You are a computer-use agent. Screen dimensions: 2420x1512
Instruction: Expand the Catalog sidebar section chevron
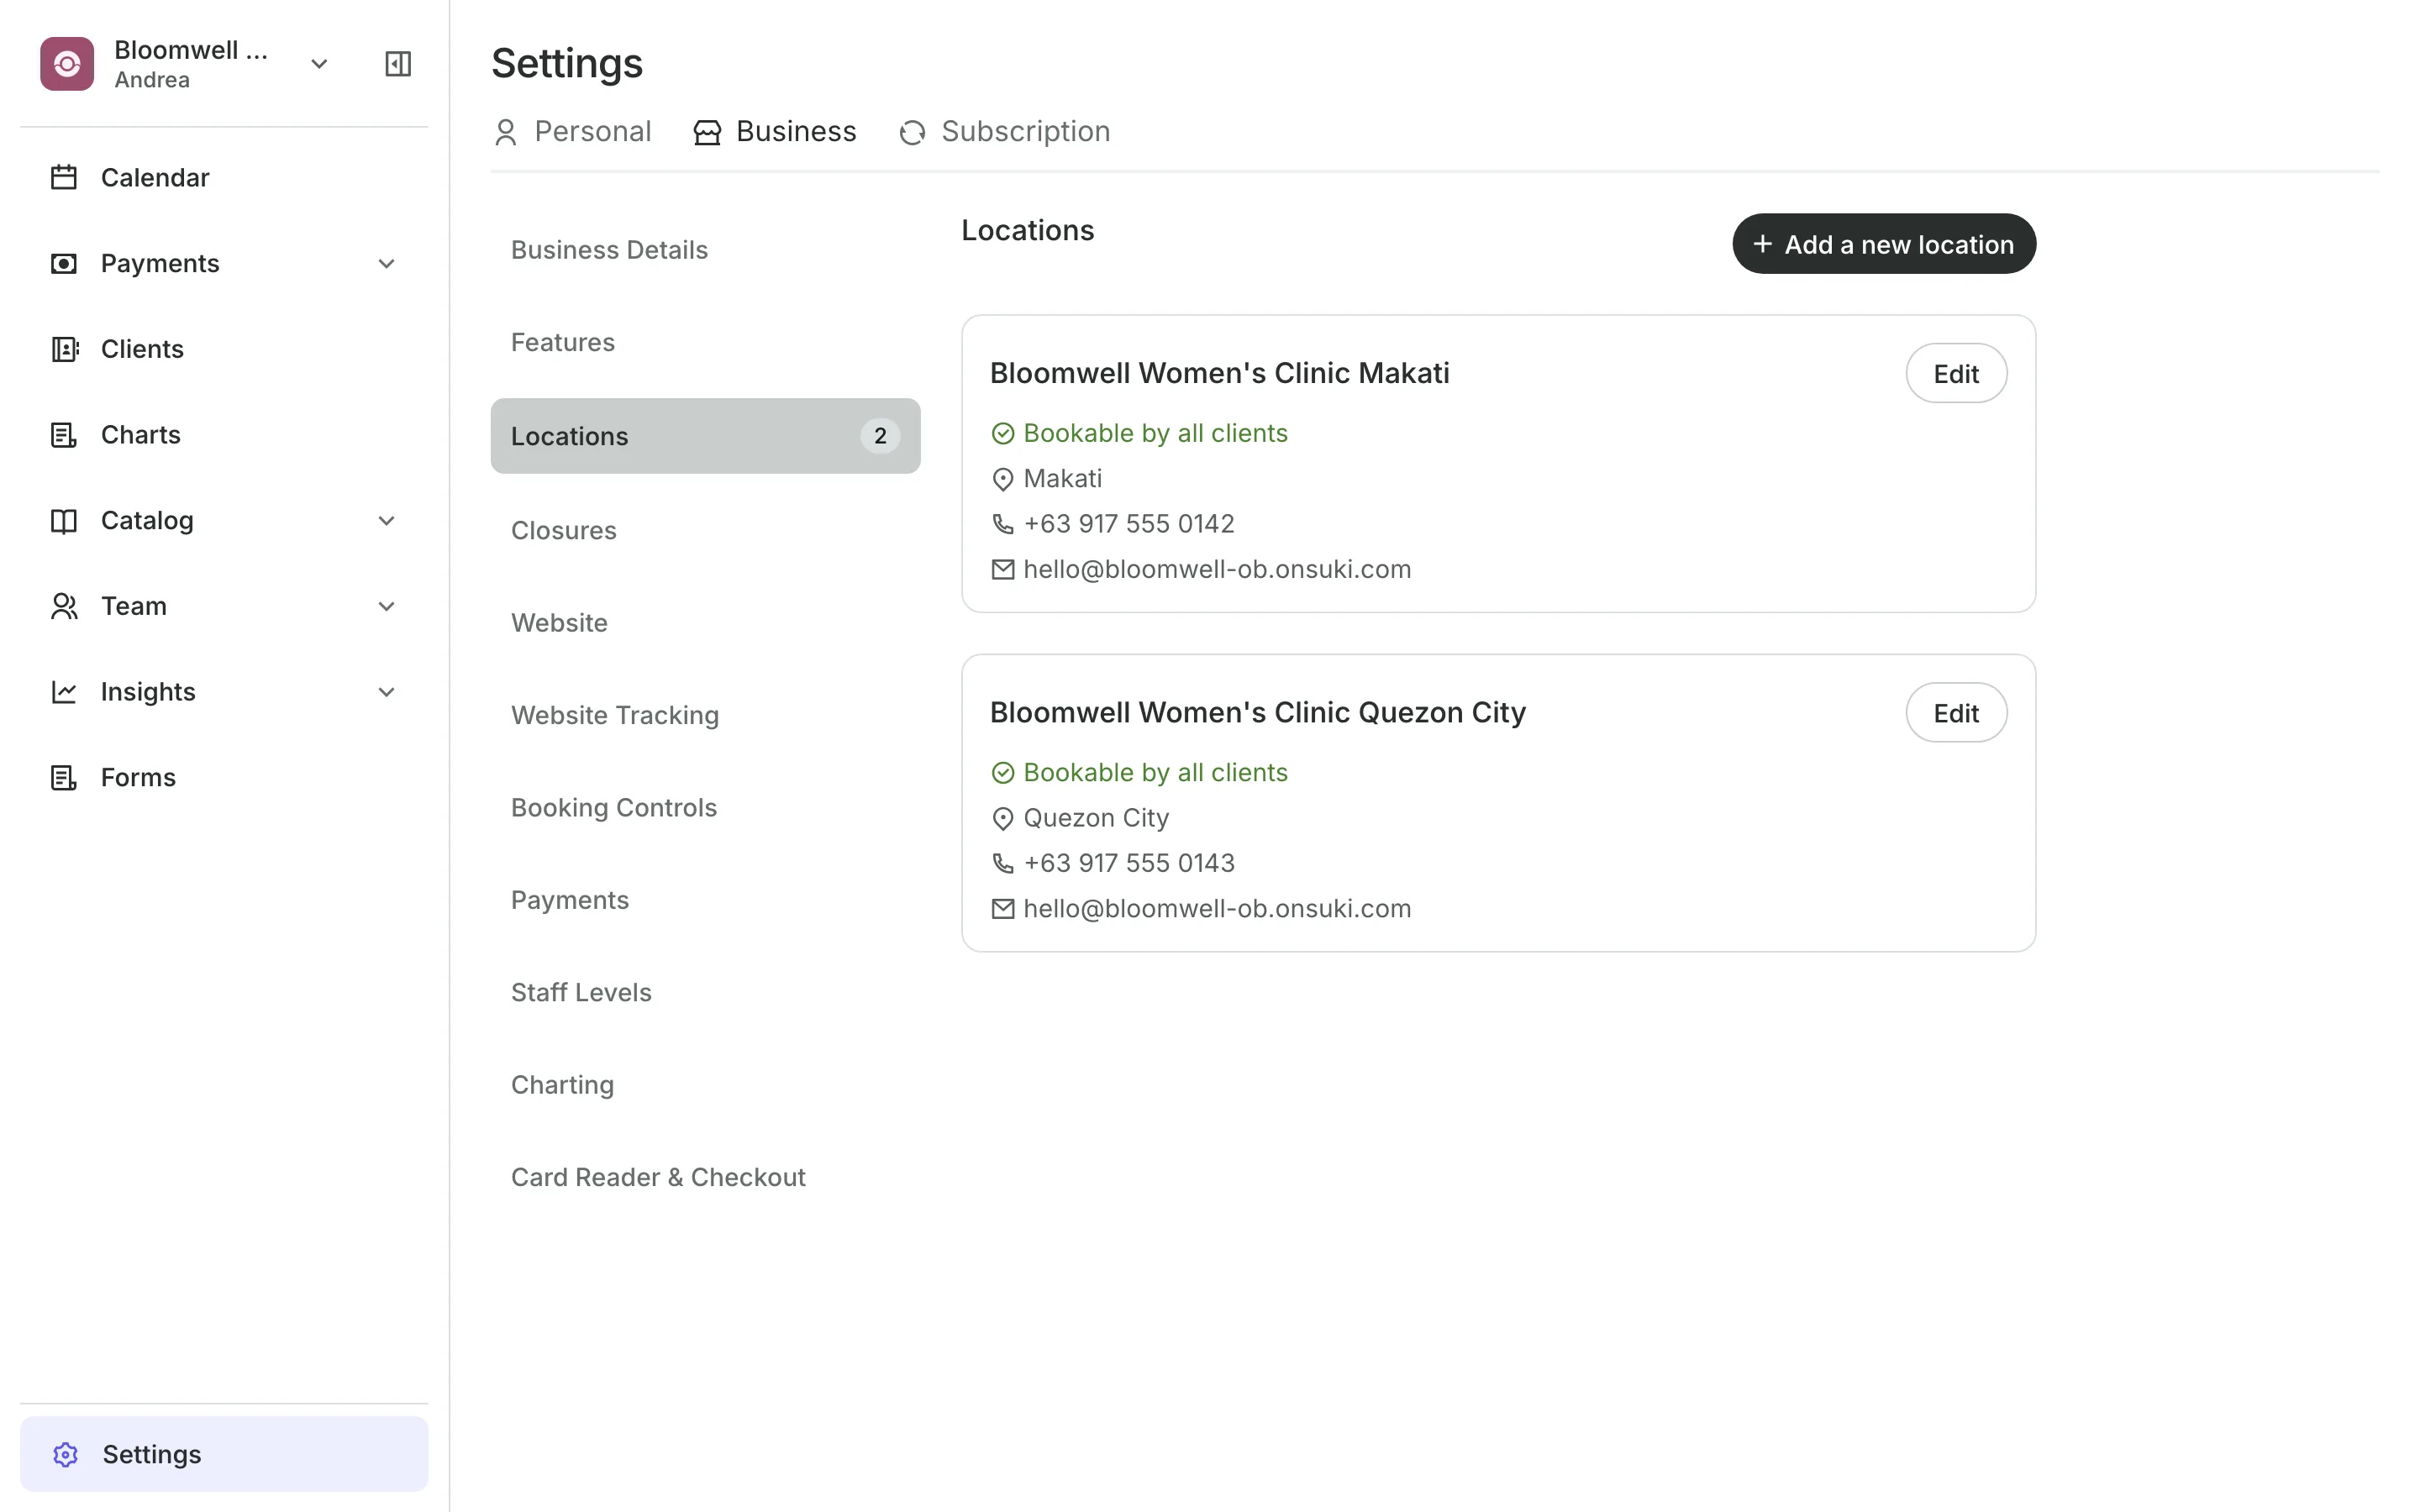(387, 521)
